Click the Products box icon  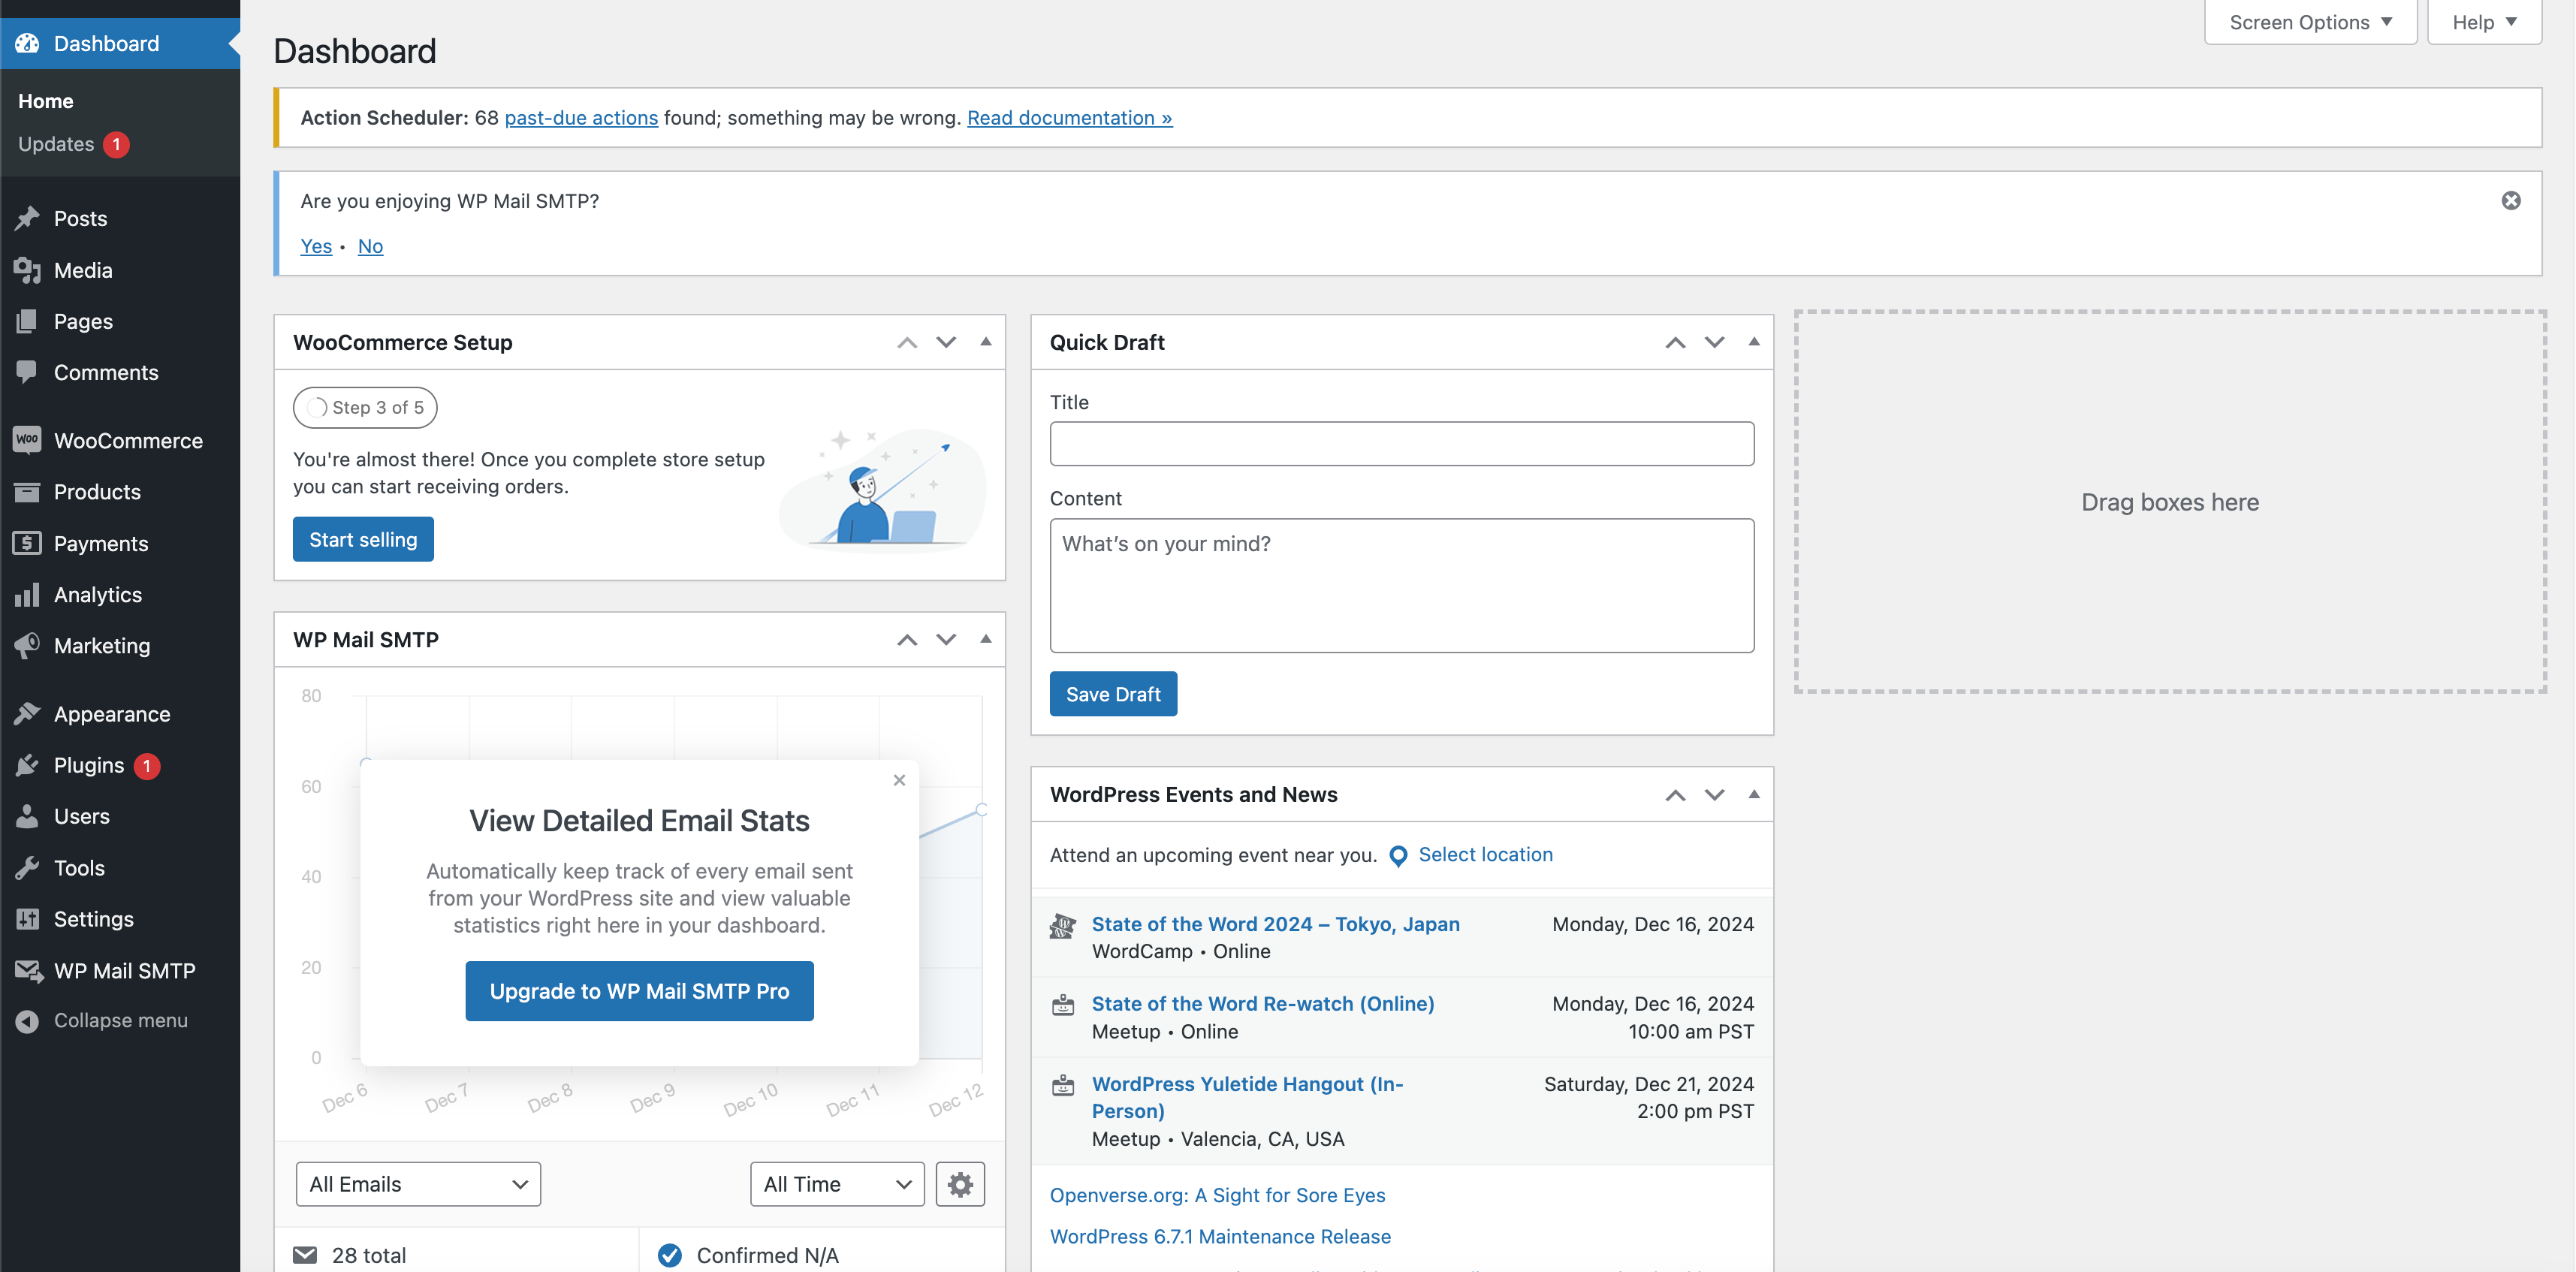(27, 491)
